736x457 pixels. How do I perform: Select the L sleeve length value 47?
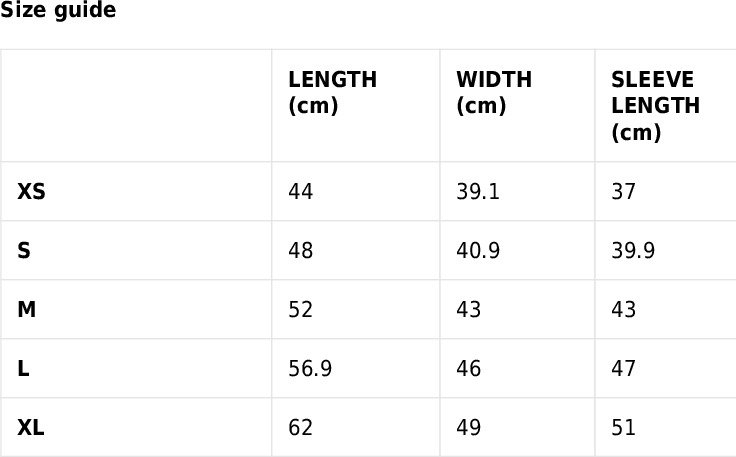point(623,368)
